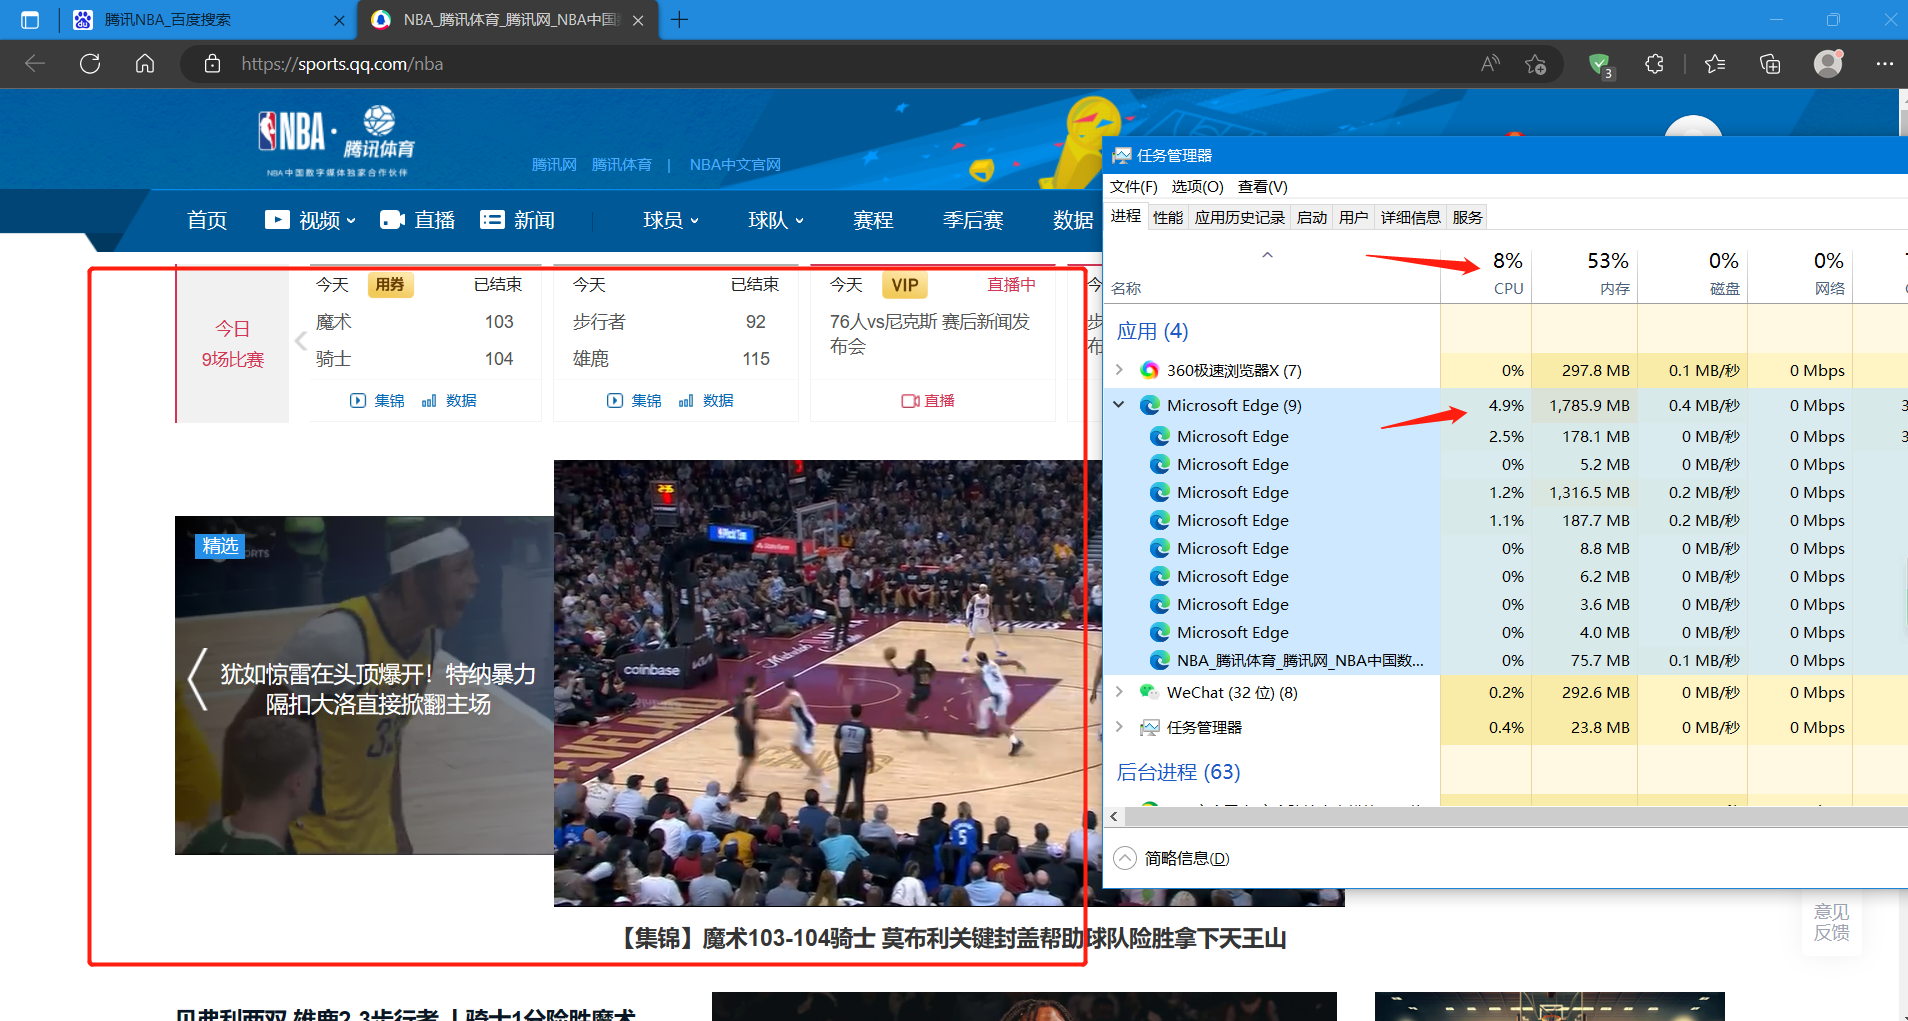Switch to 服务 tab in Task Manager
This screenshot has width=1908, height=1021.
[x=1468, y=217]
